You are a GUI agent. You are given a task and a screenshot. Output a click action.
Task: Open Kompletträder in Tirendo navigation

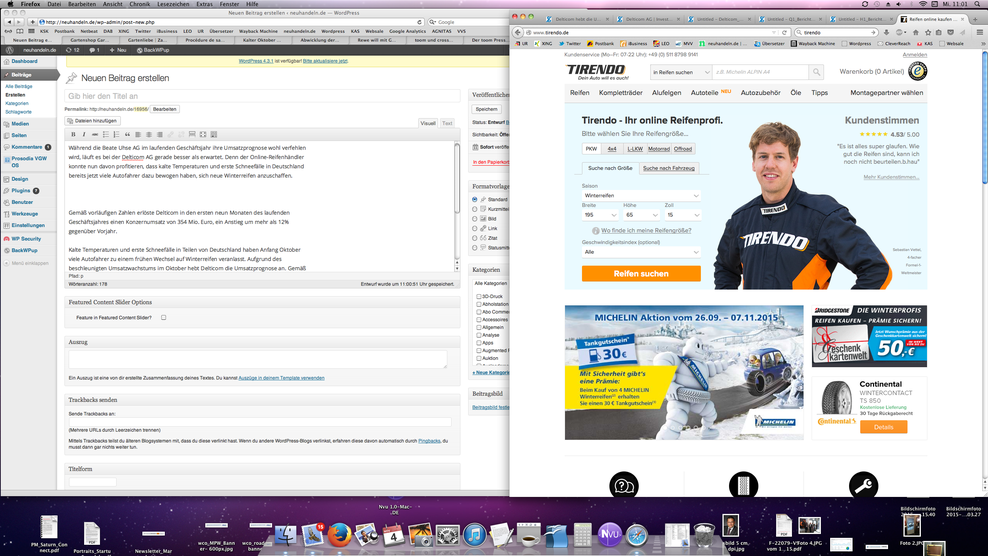tap(621, 93)
